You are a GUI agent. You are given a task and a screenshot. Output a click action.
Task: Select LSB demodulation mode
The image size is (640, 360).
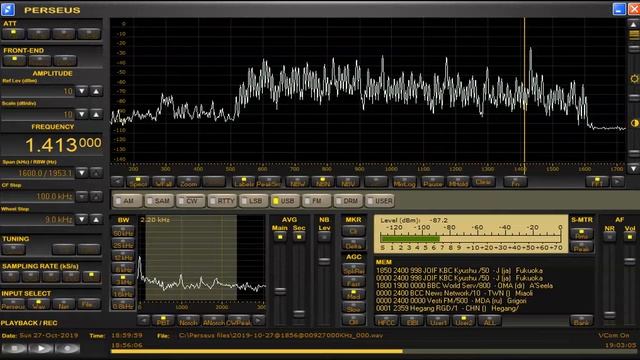(x=254, y=201)
